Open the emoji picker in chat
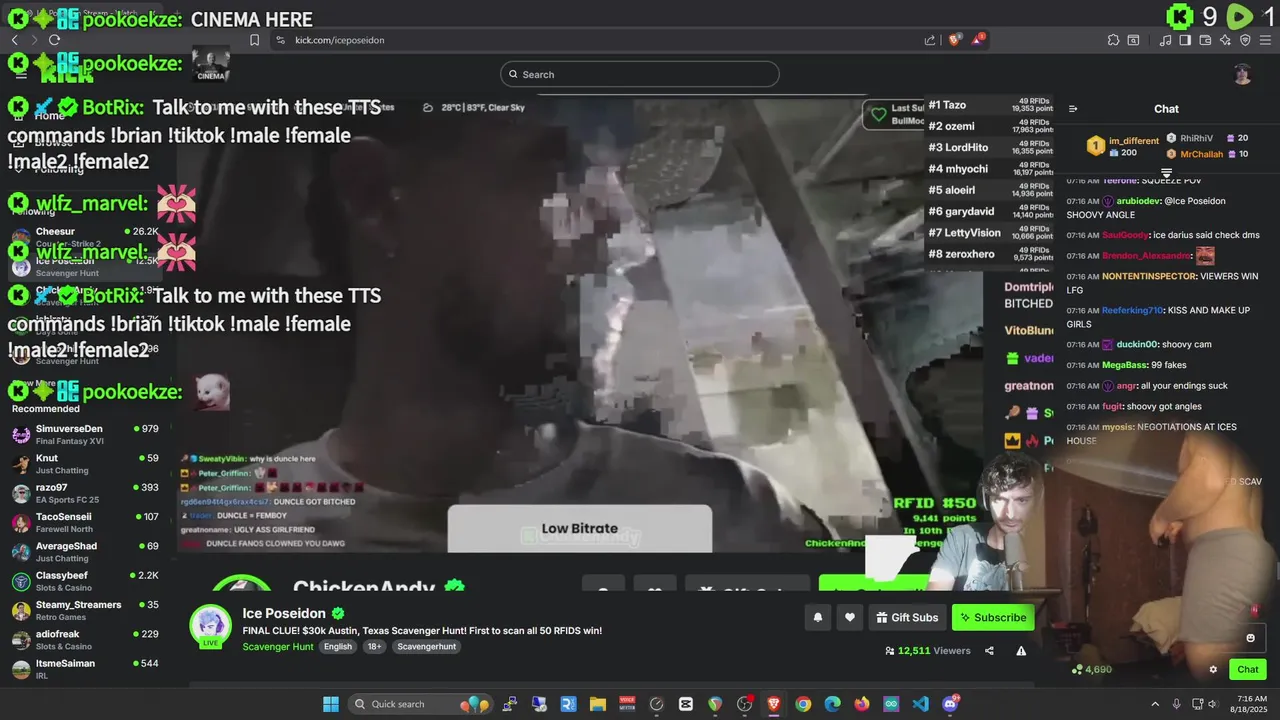 (1250, 638)
